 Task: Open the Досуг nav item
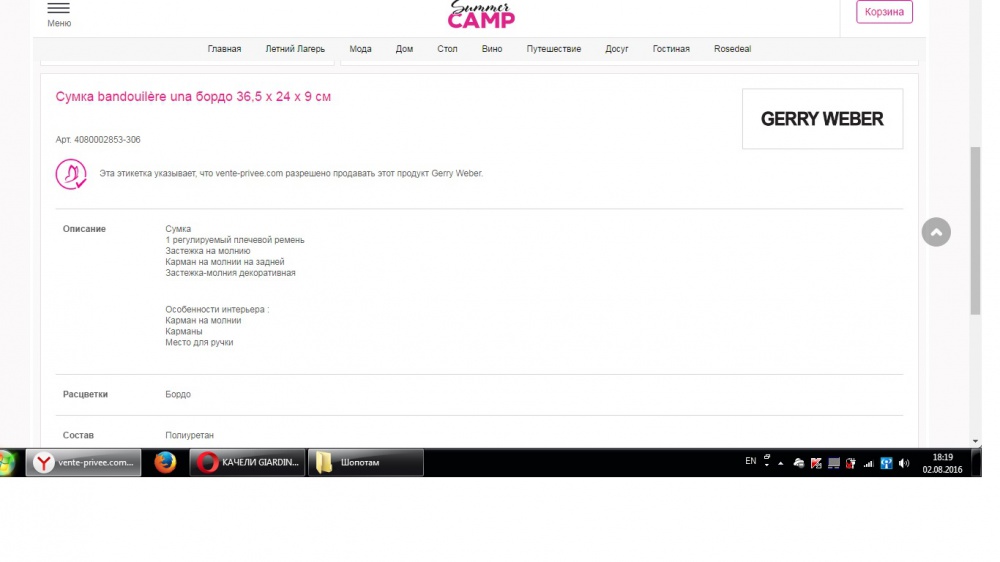point(617,49)
